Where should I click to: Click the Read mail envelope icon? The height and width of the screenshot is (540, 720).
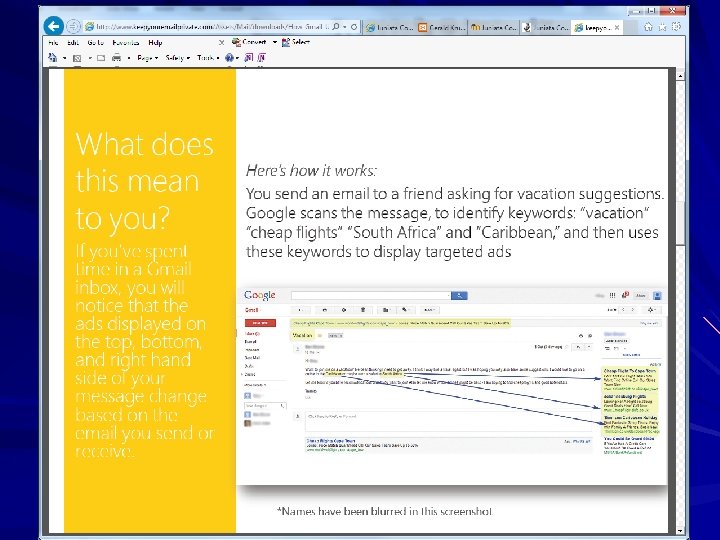pos(101,58)
